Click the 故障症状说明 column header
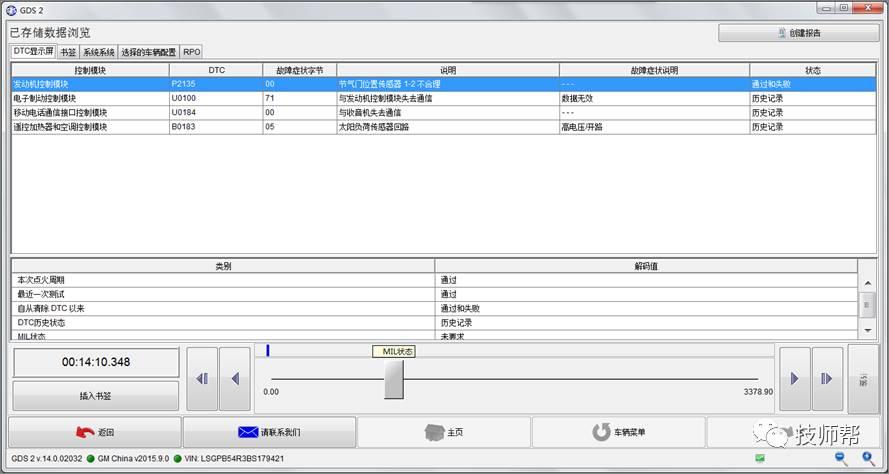The height and width of the screenshot is (474, 889). 654,70
